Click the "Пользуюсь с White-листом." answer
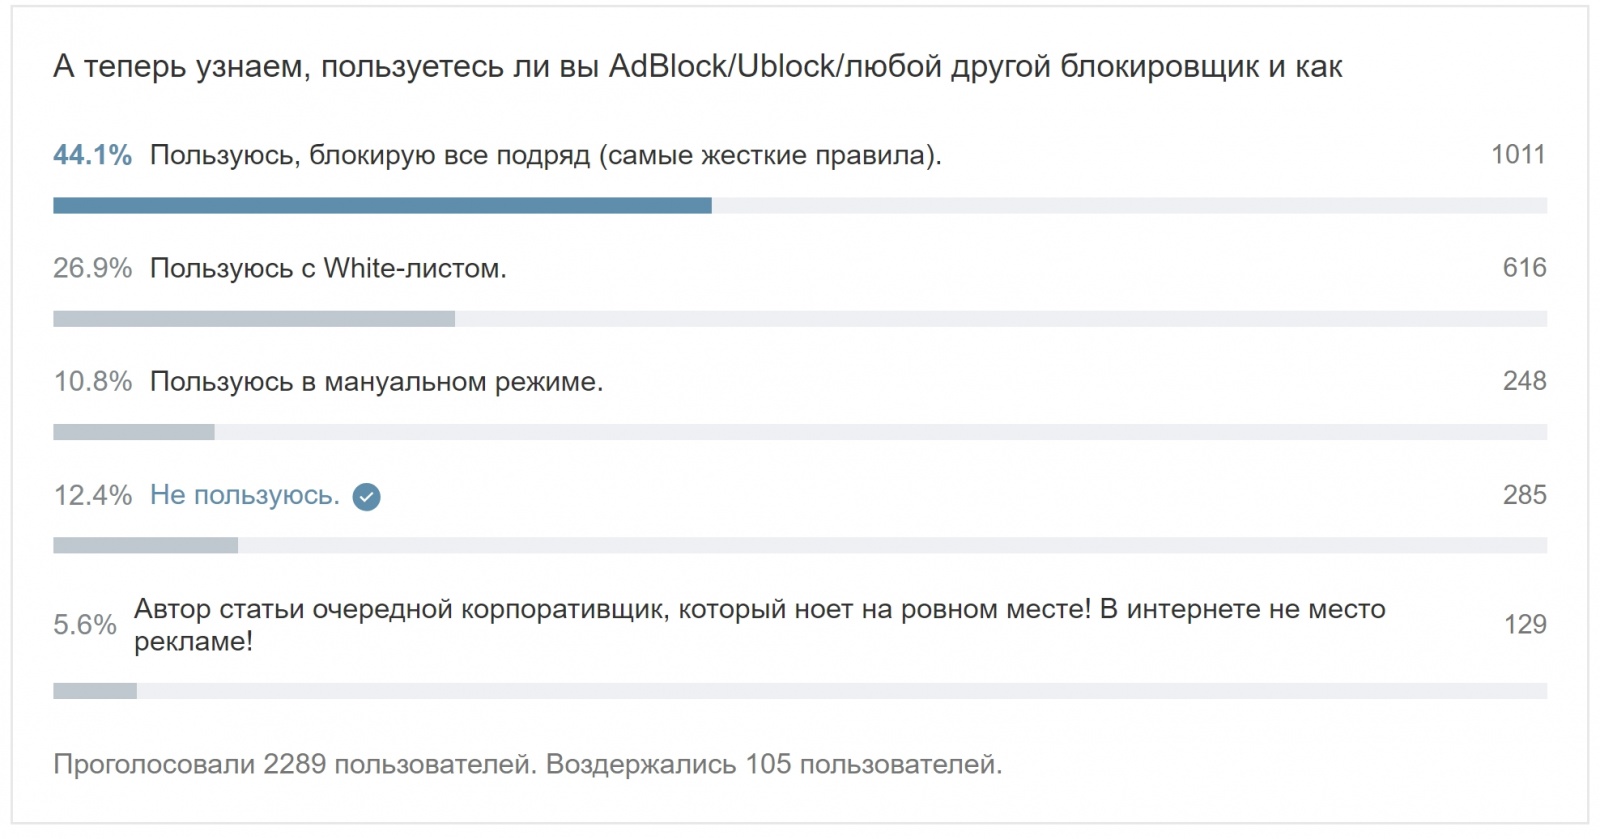Viewport: 1600px width, 839px height. pos(328,268)
